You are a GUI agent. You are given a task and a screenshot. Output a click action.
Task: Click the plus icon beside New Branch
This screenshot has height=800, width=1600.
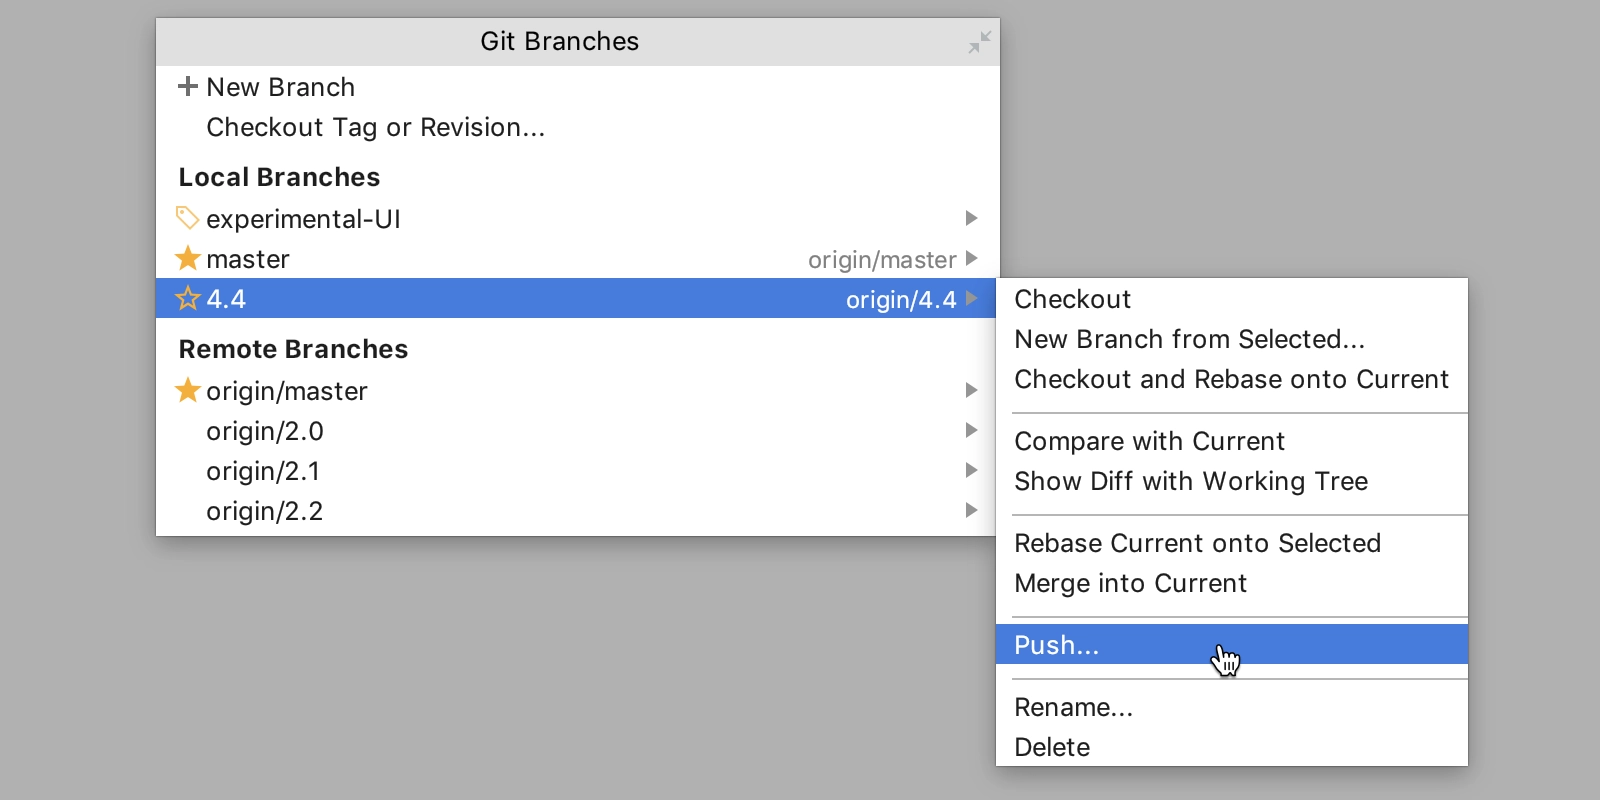[187, 86]
